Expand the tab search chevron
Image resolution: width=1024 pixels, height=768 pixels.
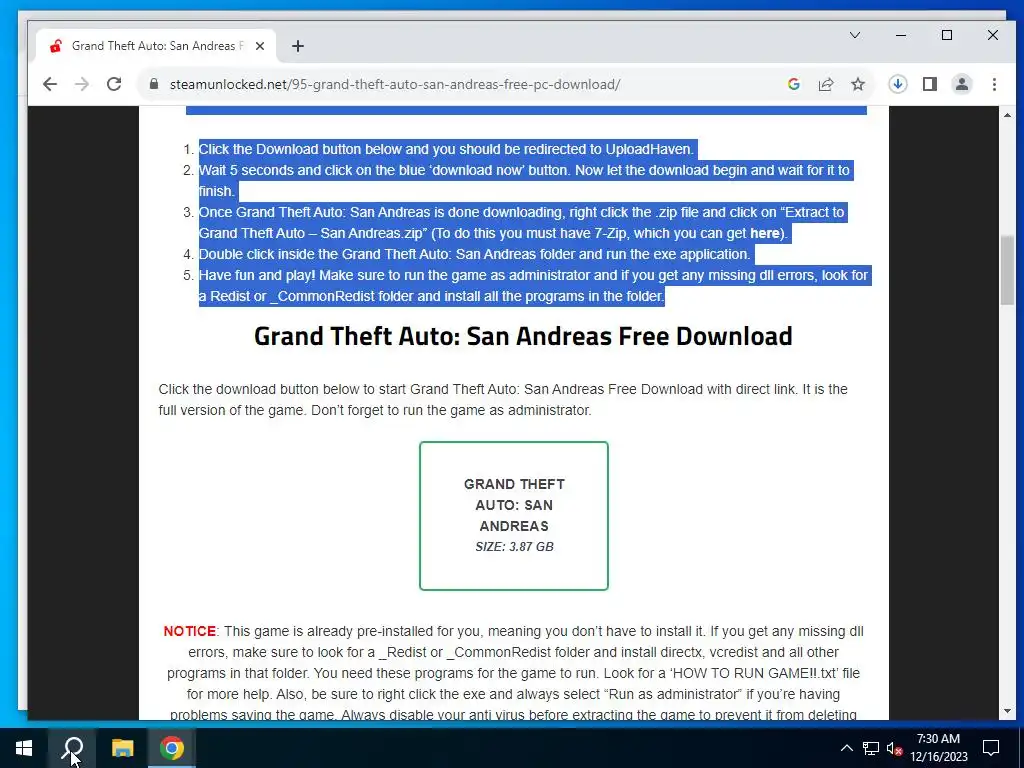pos(854,35)
